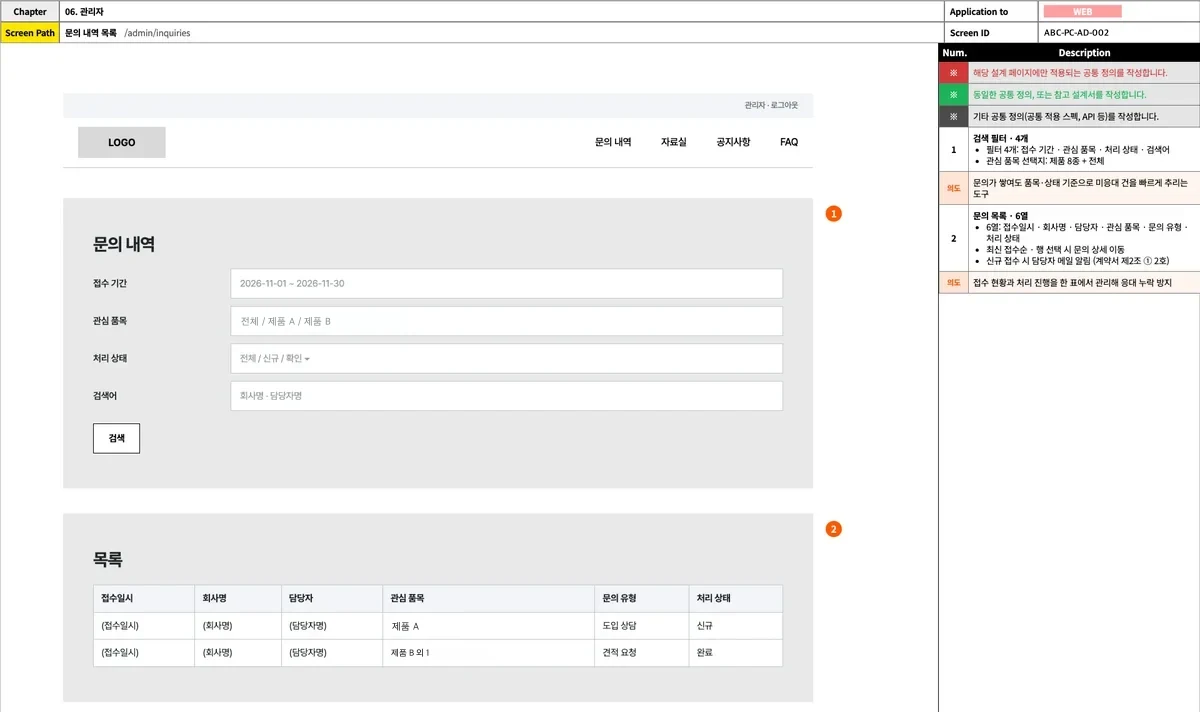Click the 접수 기간 filter label

click(x=110, y=283)
